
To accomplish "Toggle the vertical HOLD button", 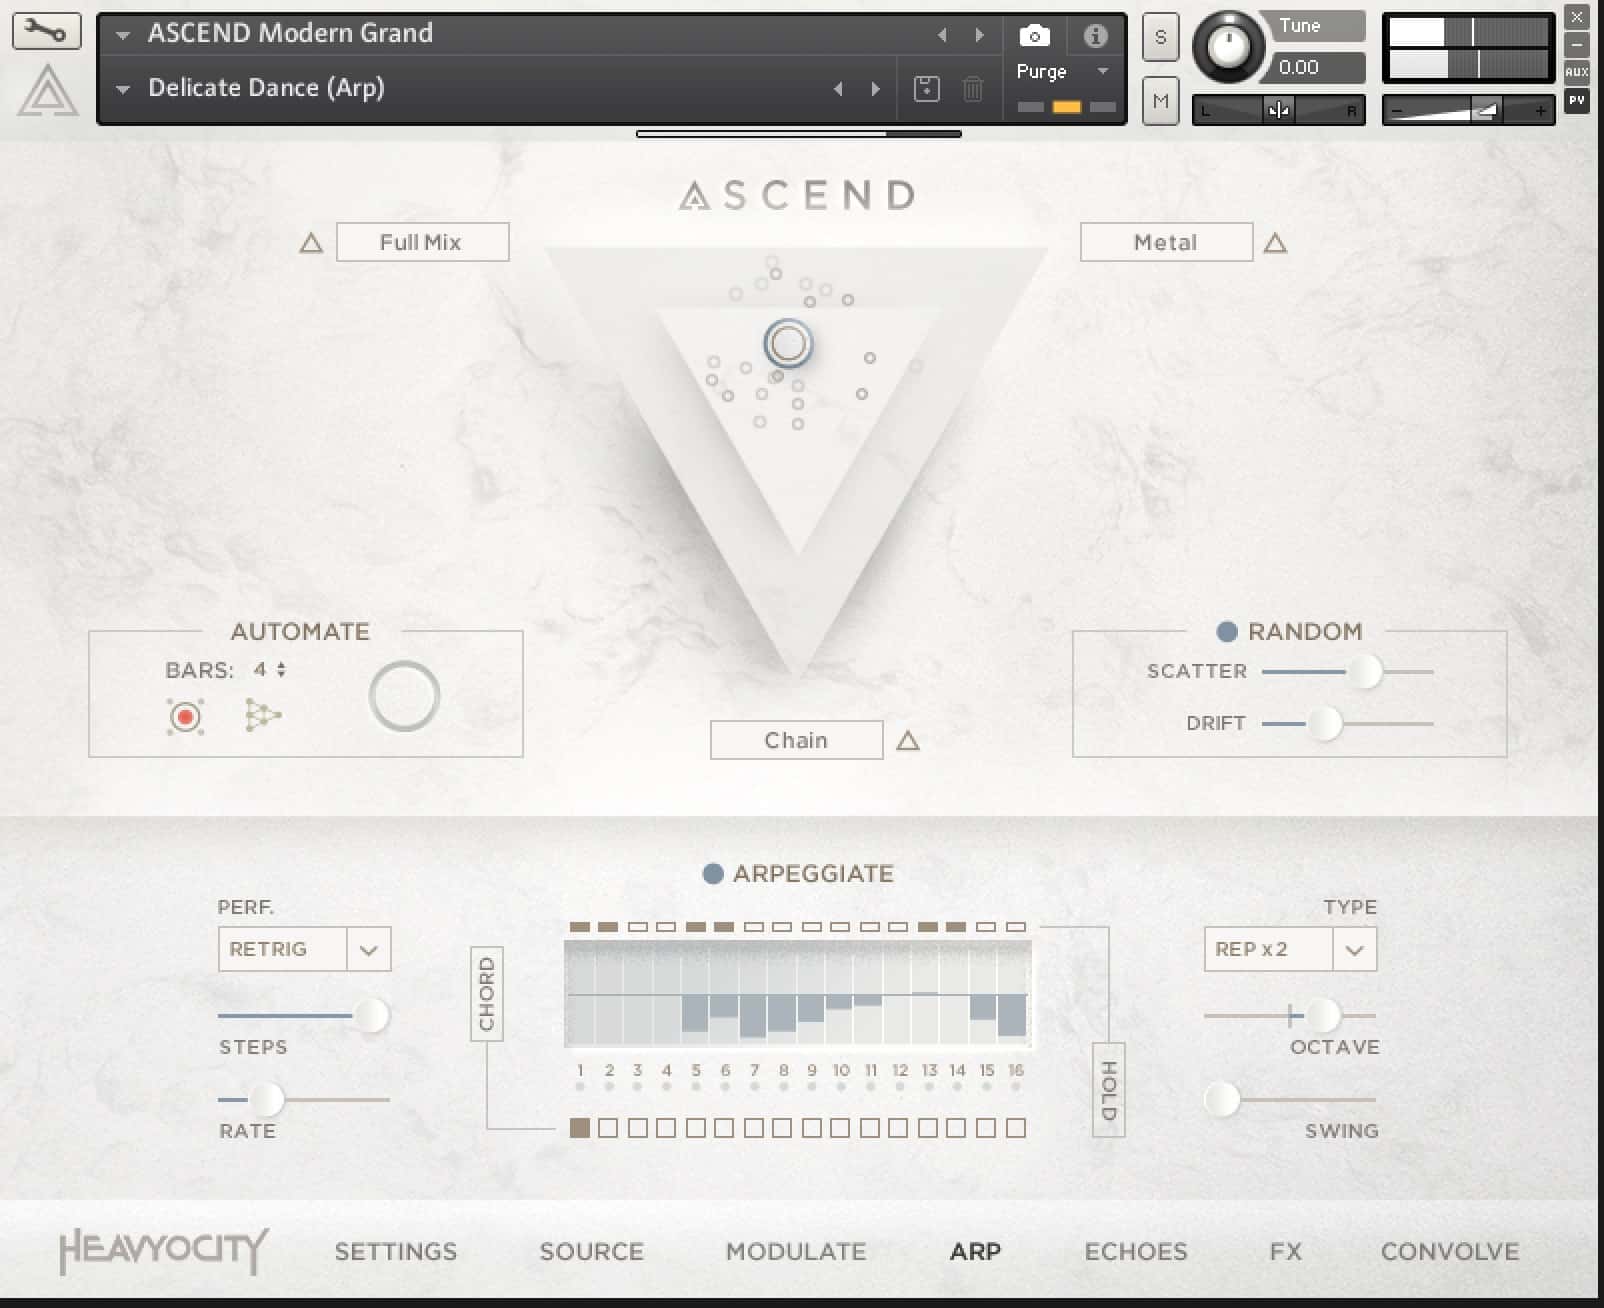I will (1109, 1090).
